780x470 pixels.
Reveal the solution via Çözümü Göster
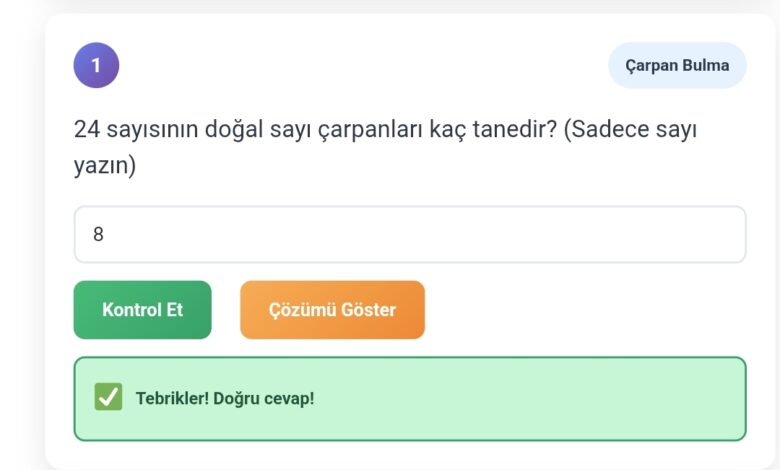point(332,310)
